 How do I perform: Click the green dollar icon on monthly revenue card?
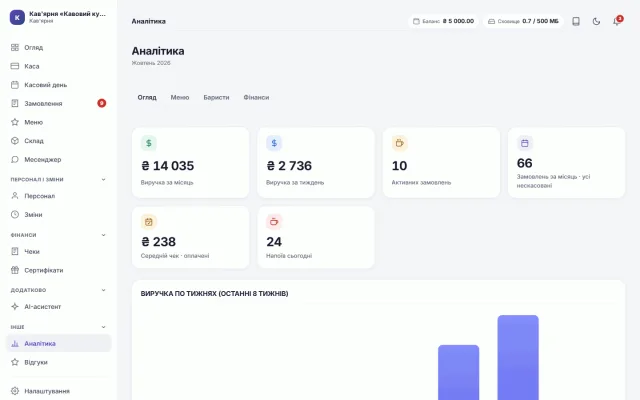pos(149,143)
